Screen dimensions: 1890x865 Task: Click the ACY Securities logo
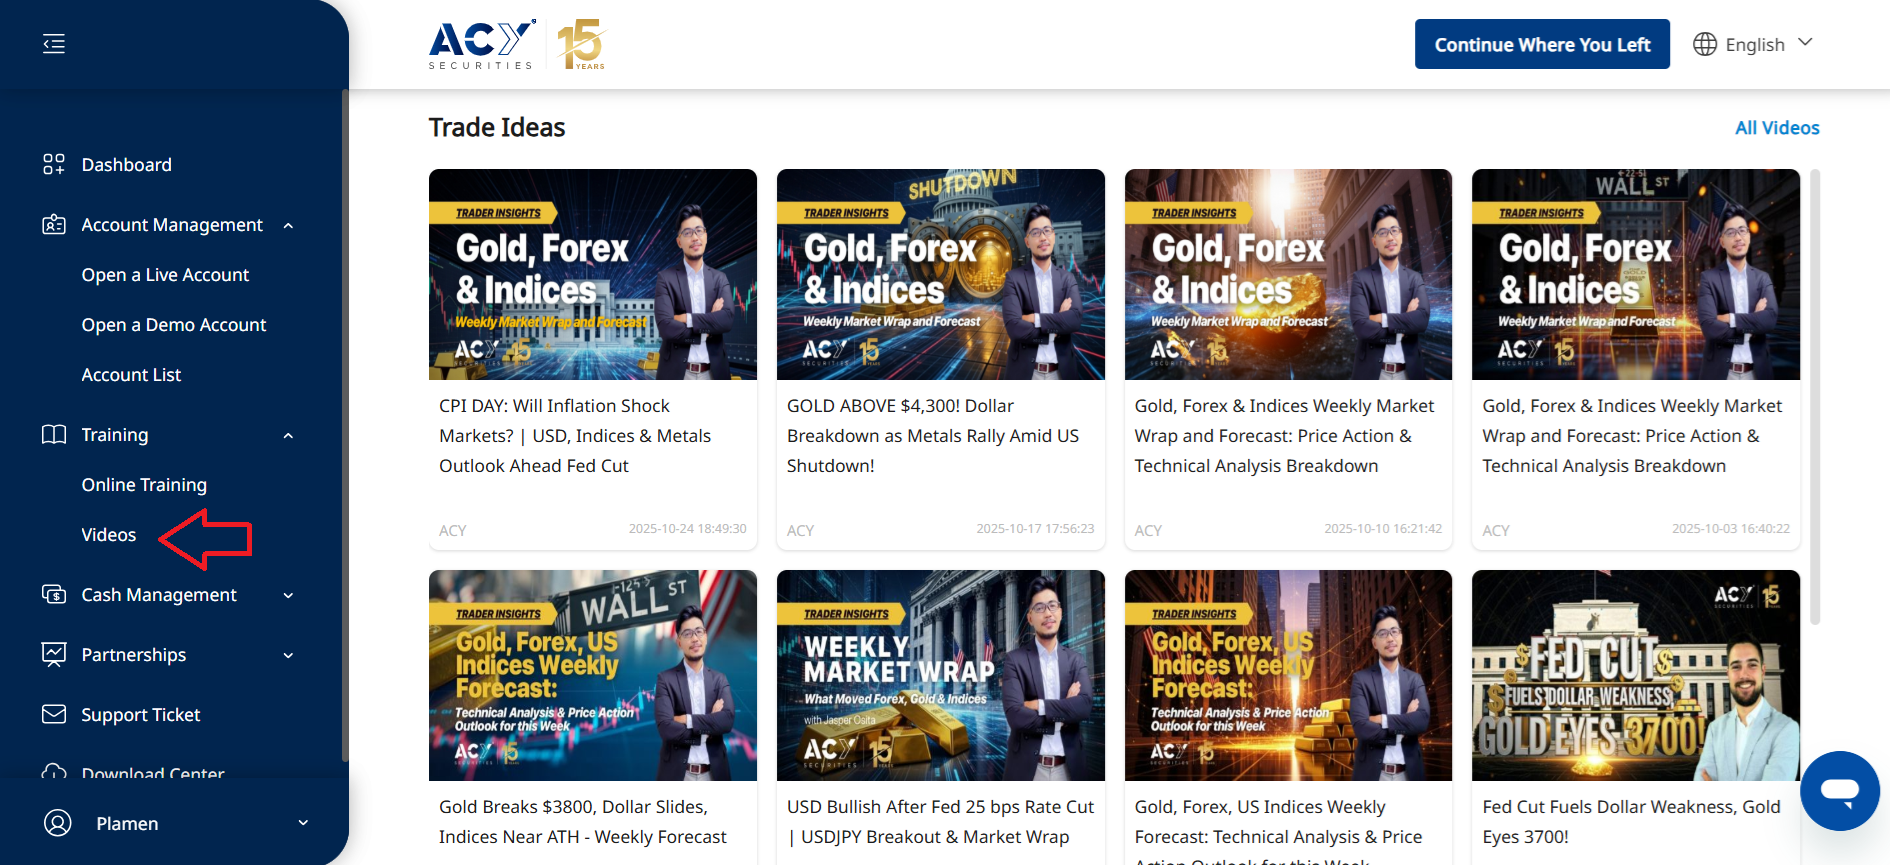click(483, 45)
